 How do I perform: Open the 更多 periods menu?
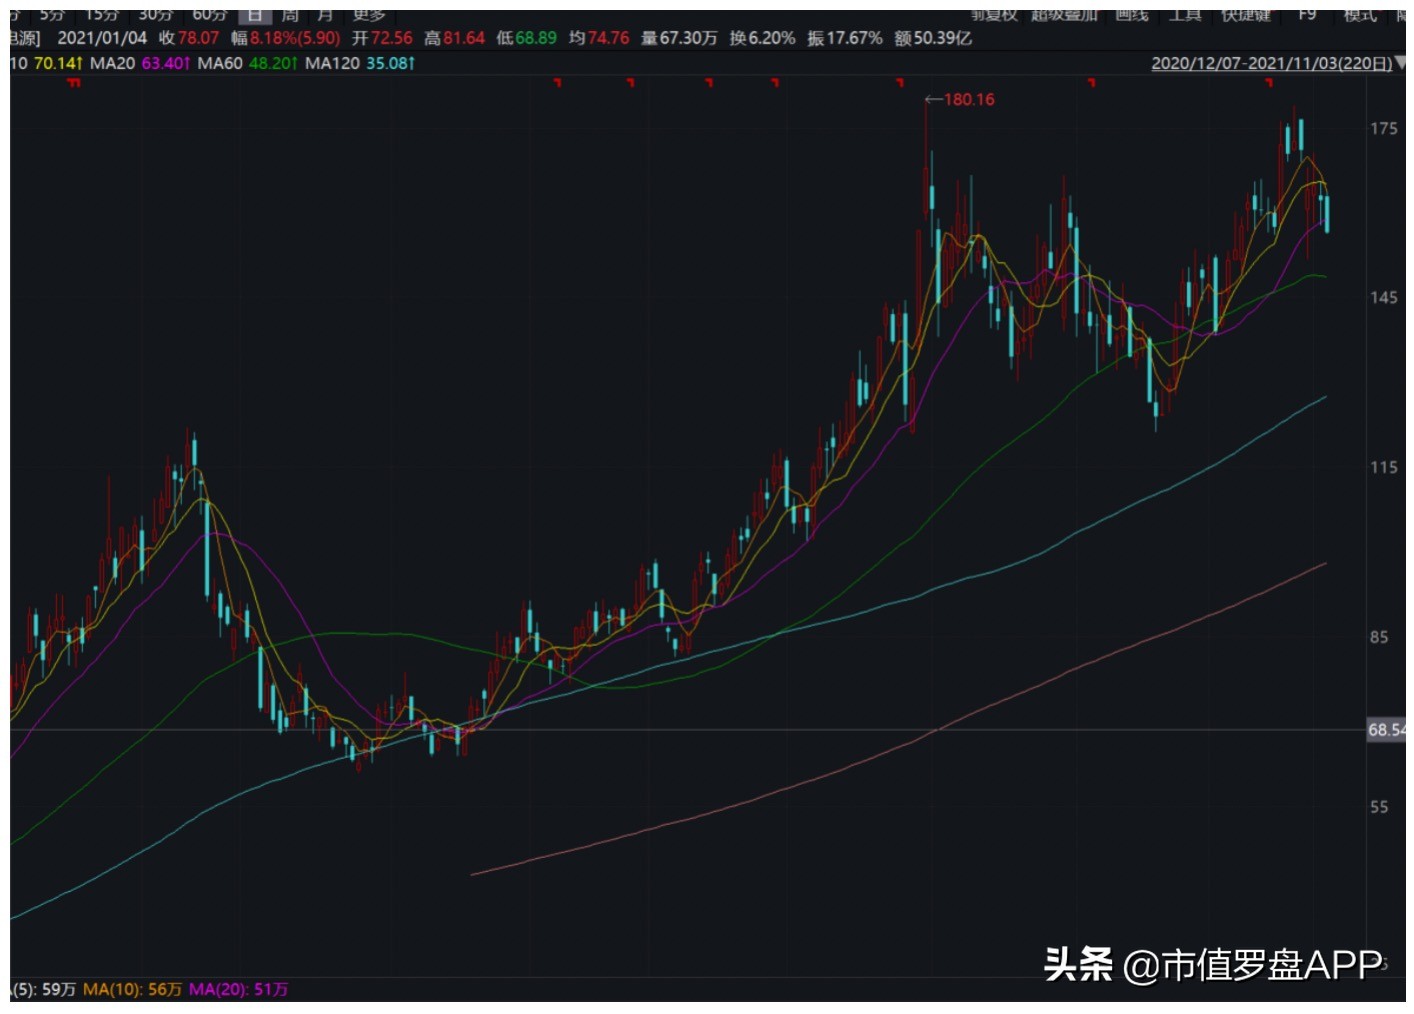point(369,15)
